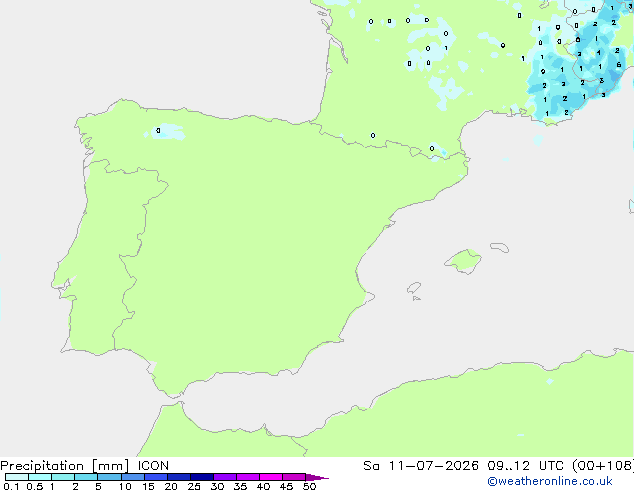The image size is (634, 490).
Task: Click the Mallorca island on the map
Action: (x=463, y=261)
